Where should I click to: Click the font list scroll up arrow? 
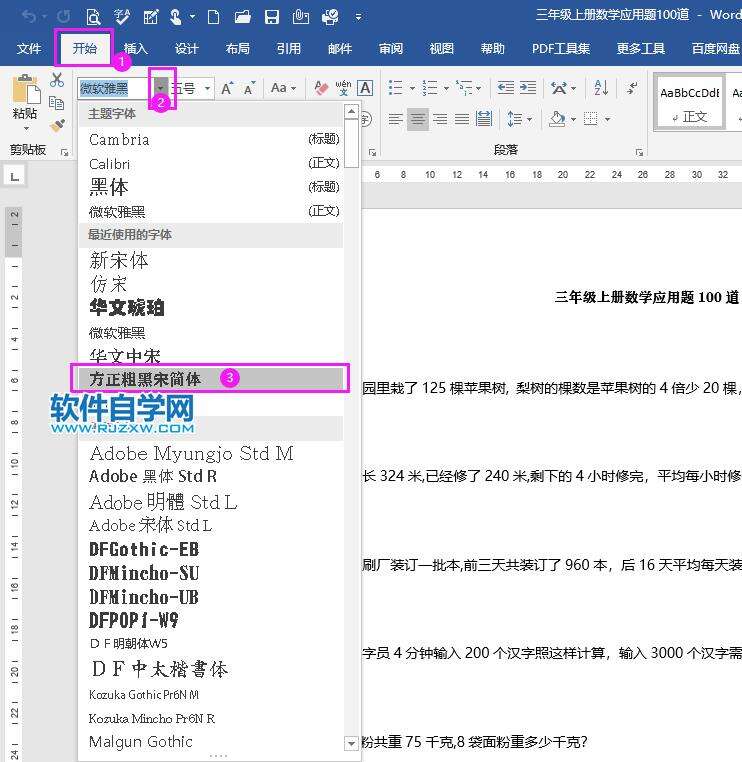point(351,112)
